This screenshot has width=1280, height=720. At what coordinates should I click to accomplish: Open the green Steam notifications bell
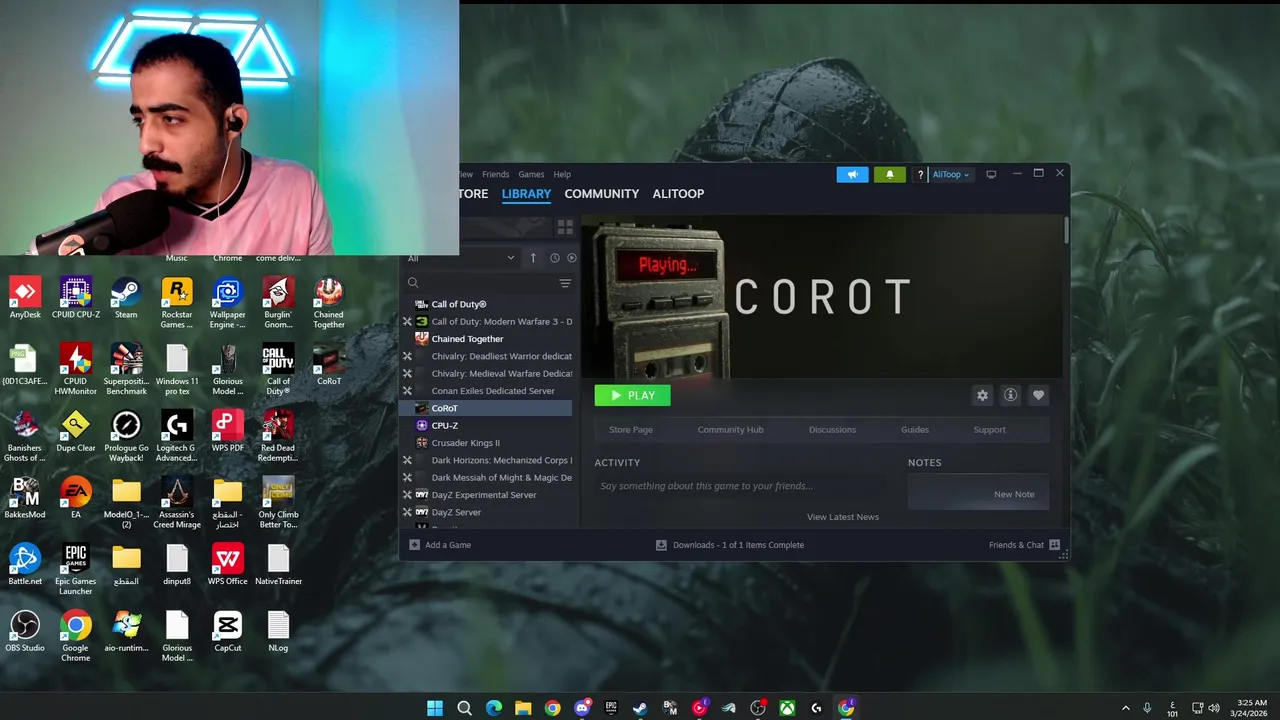point(889,174)
